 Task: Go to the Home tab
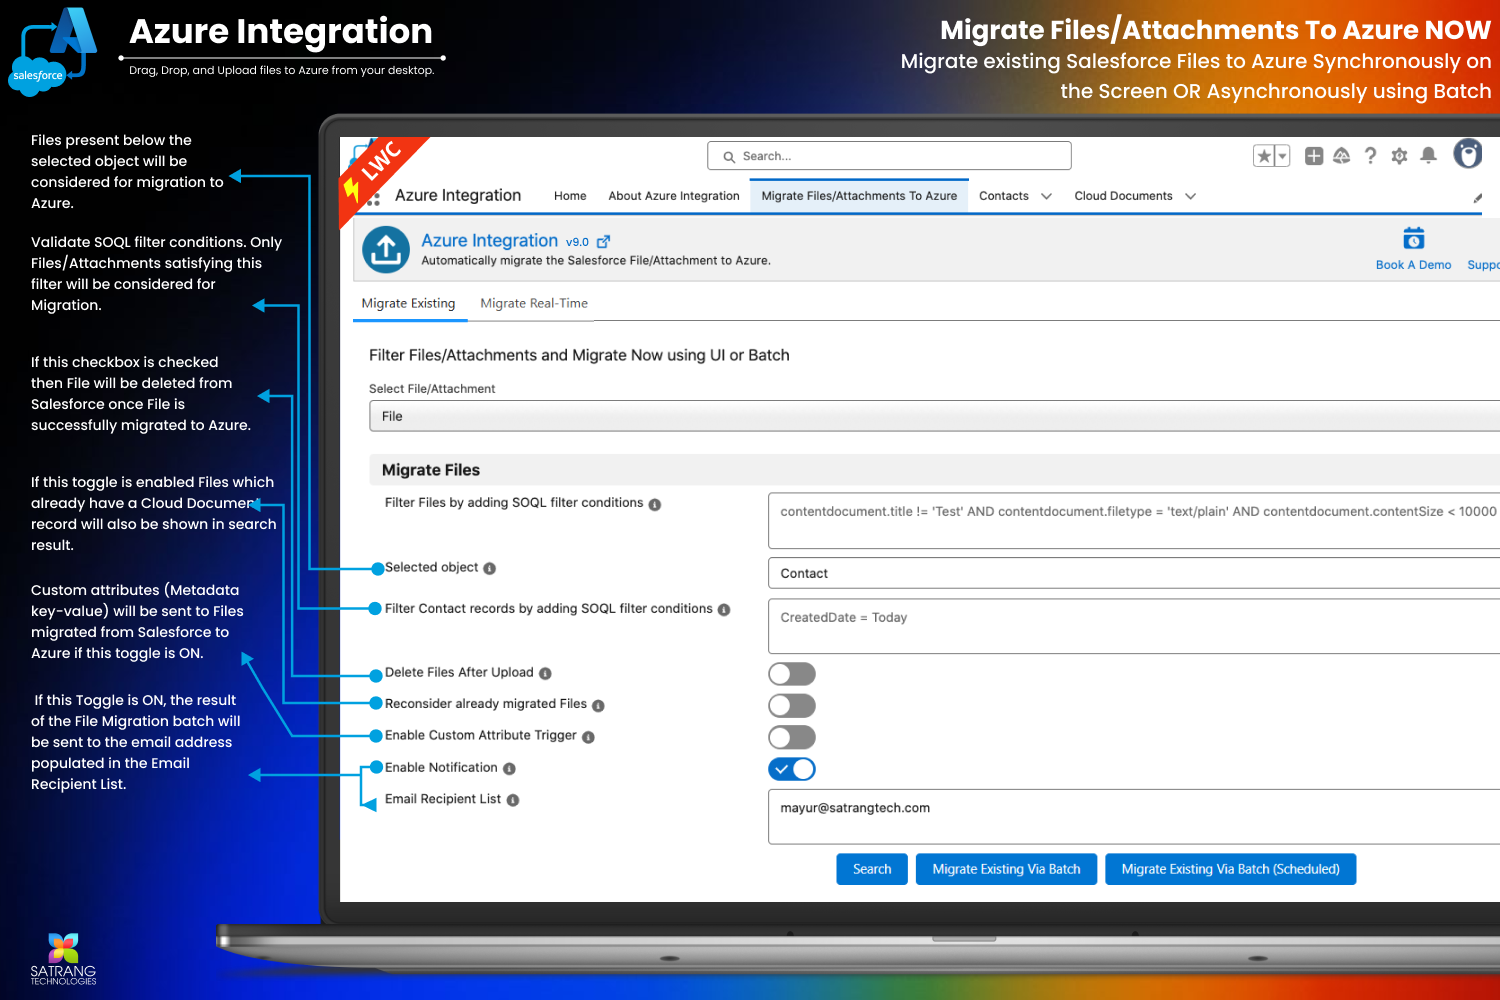tap(570, 196)
